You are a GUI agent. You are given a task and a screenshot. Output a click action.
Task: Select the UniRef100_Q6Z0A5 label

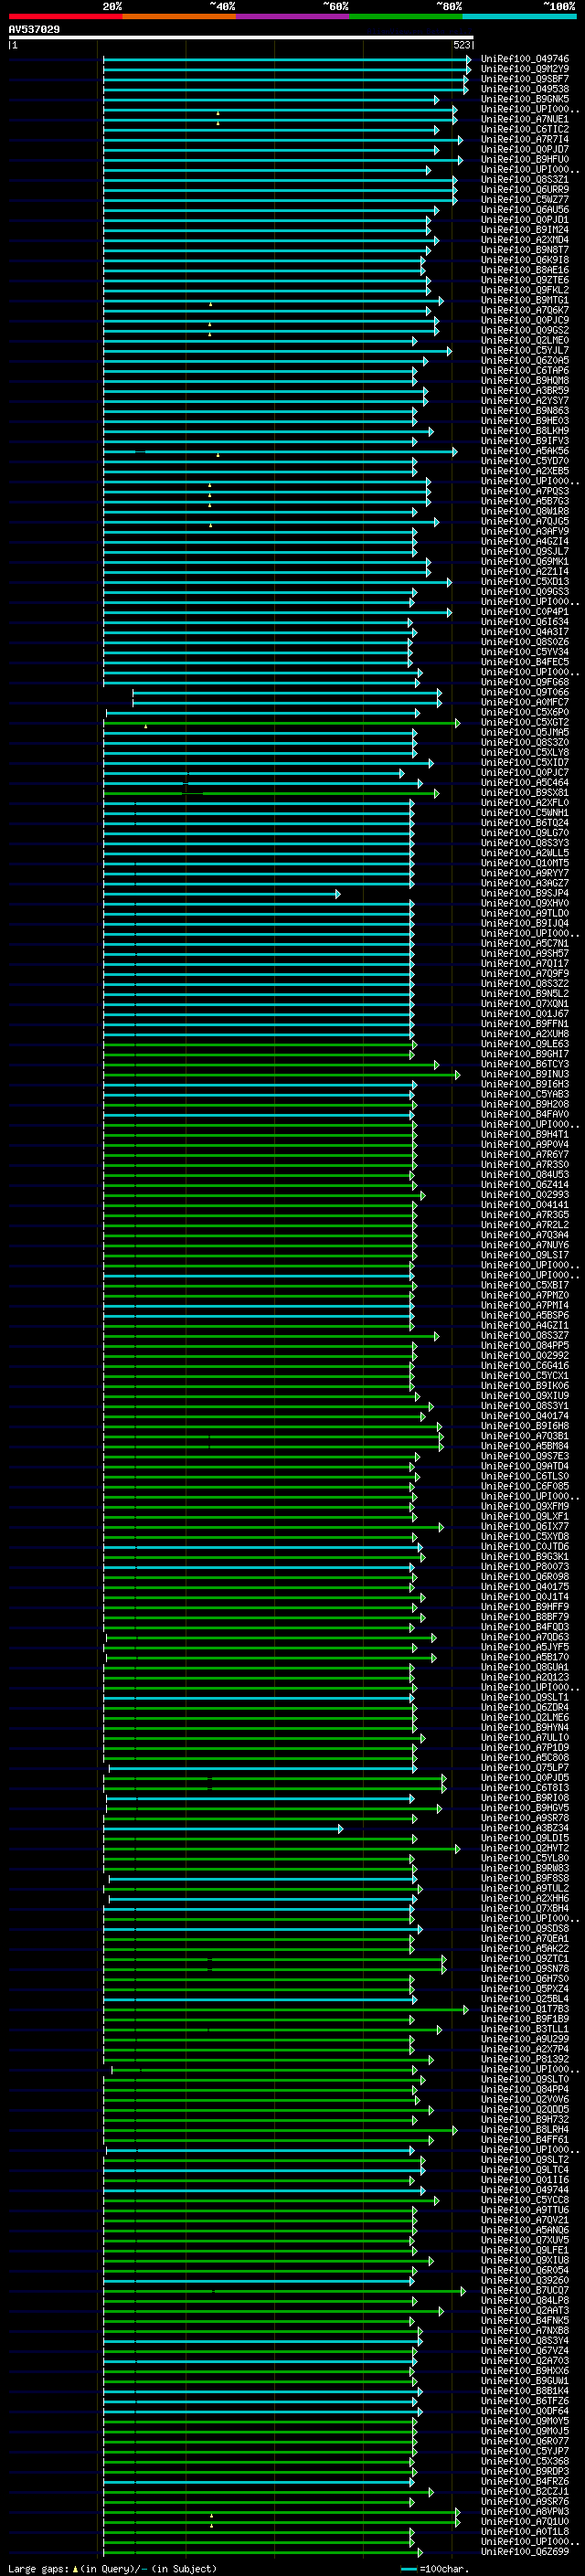(525, 360)
